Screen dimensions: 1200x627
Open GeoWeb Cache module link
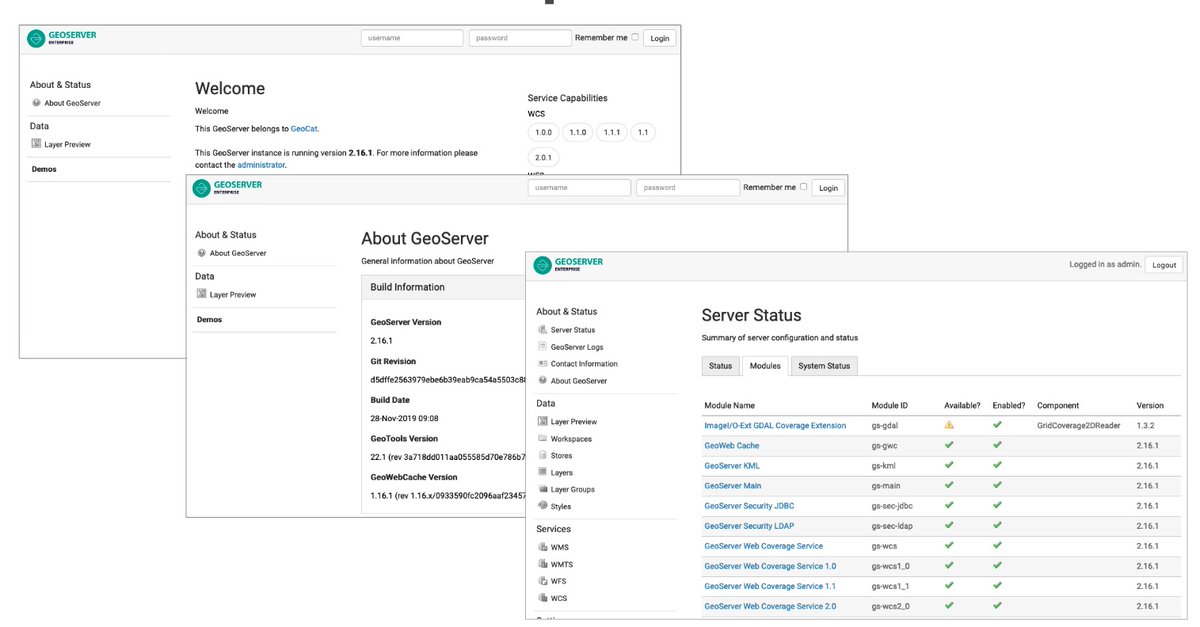[732, 445]
